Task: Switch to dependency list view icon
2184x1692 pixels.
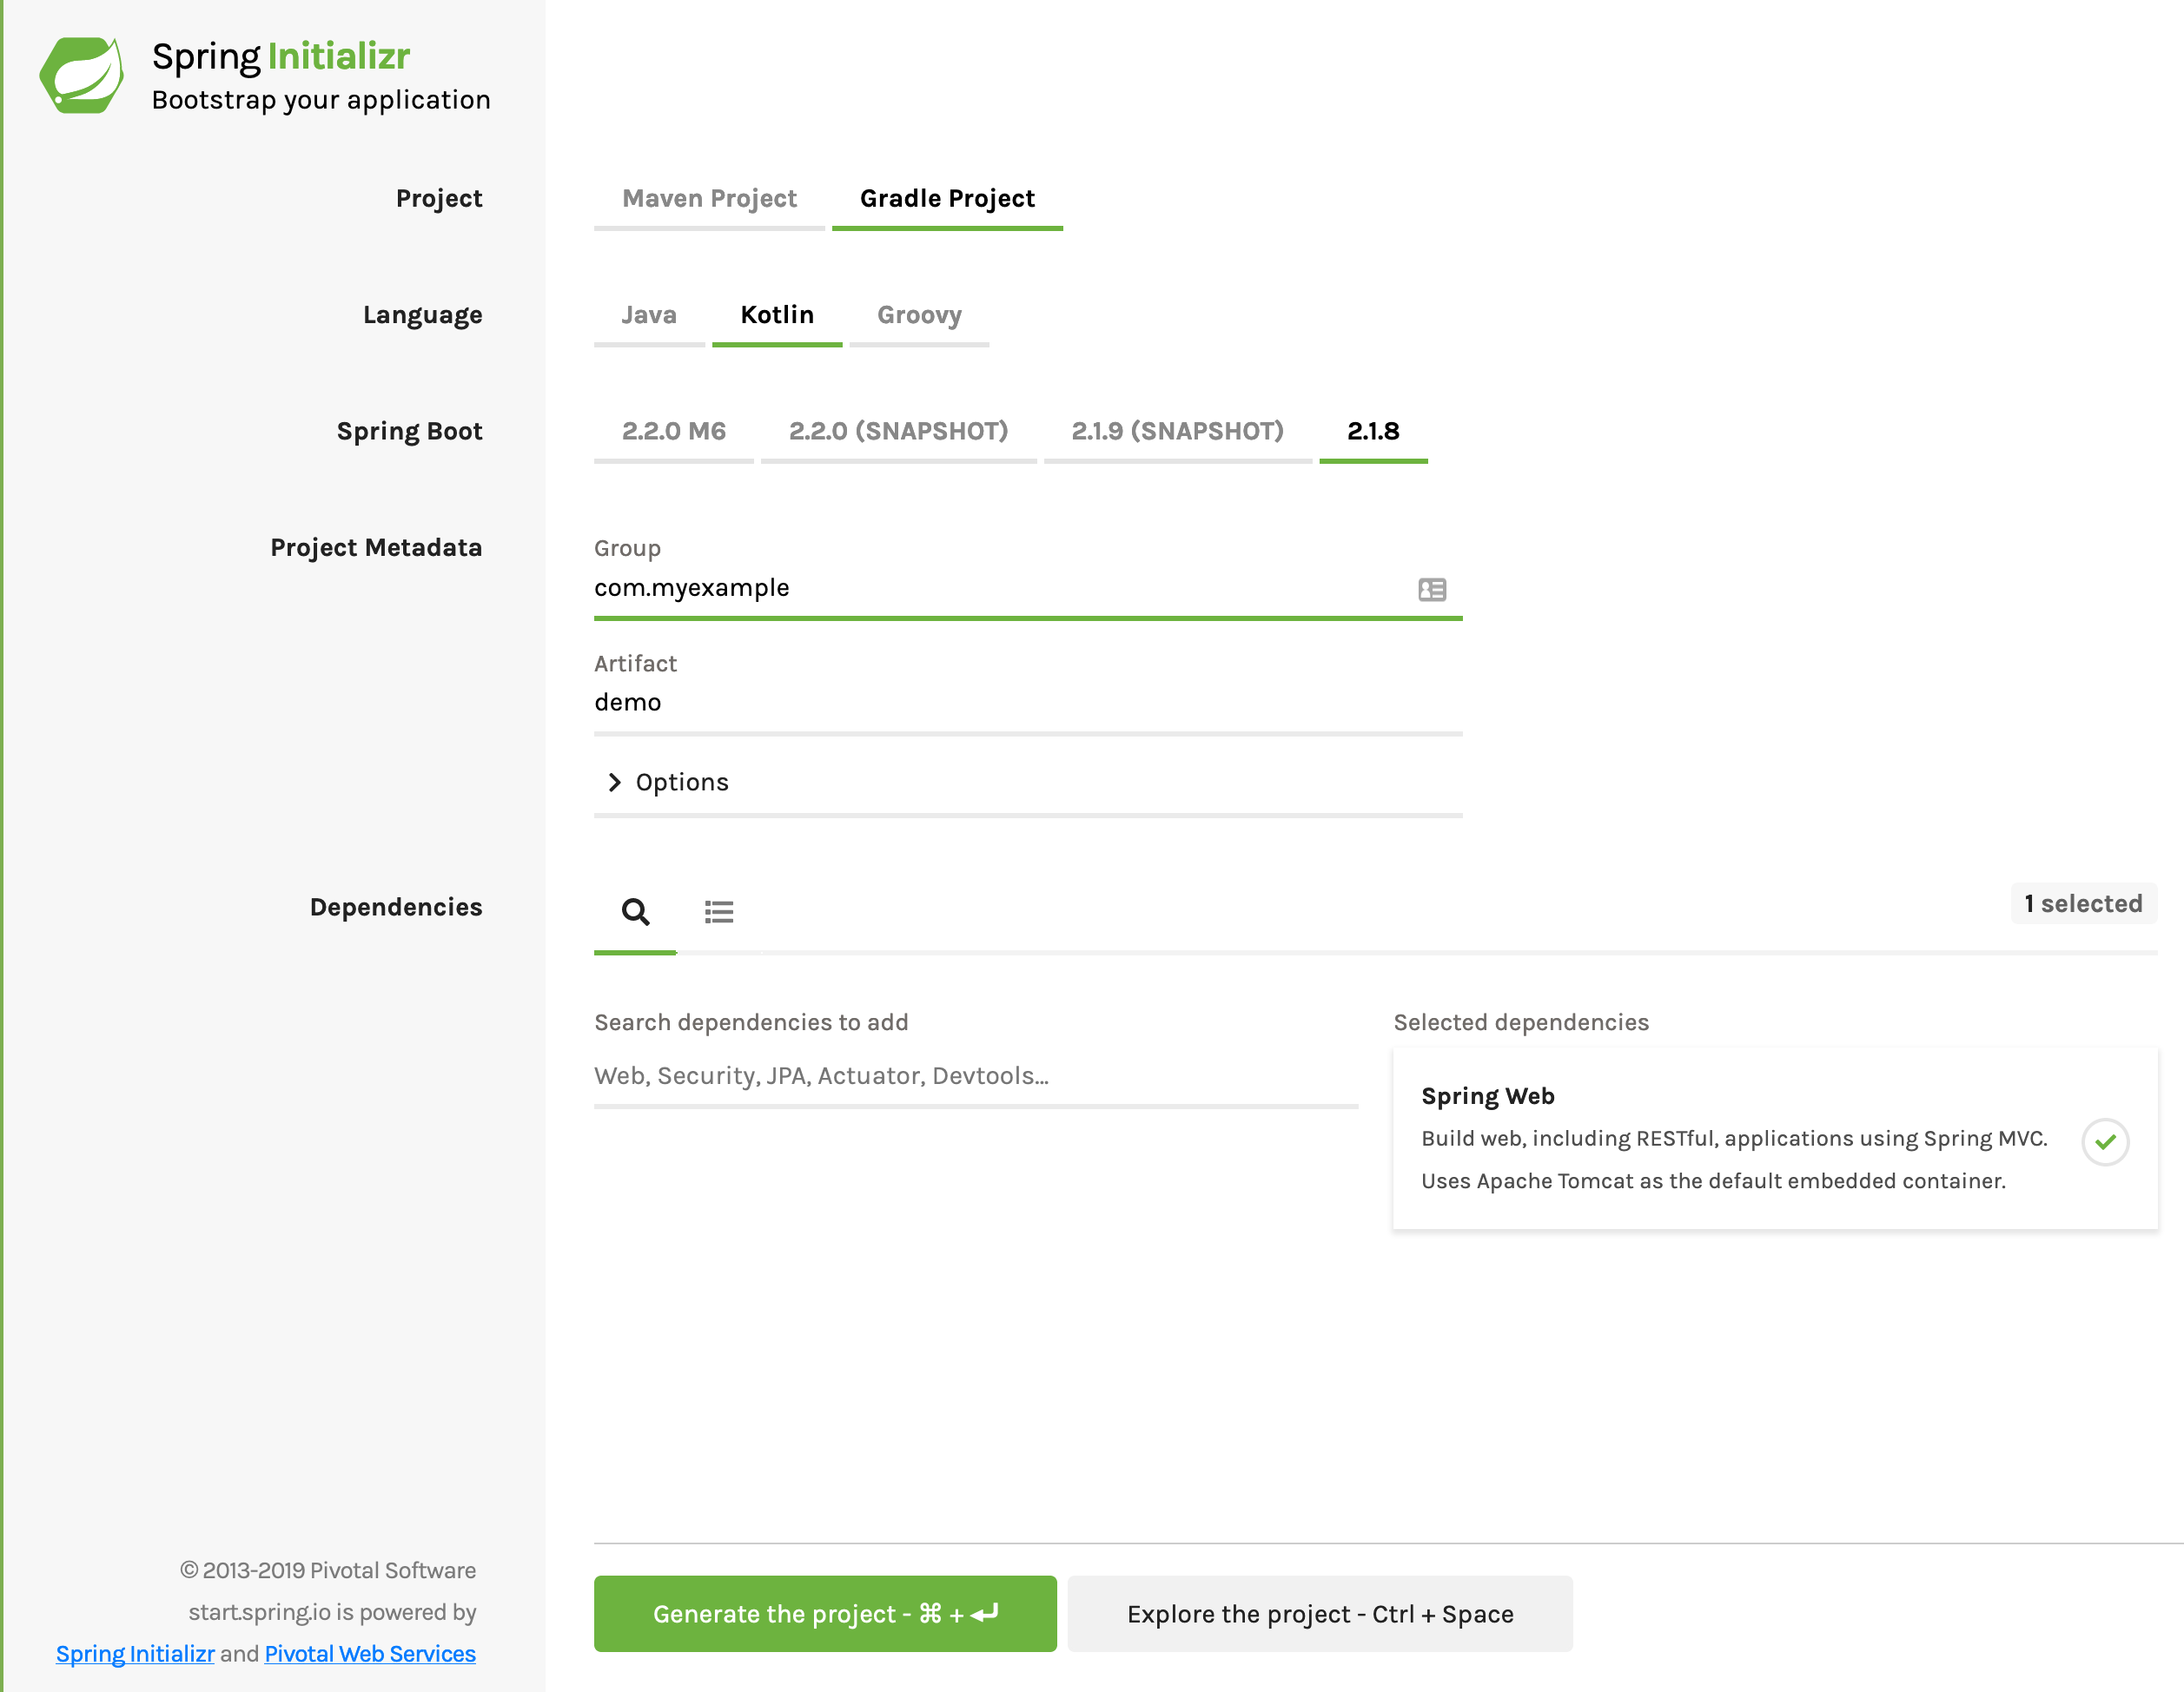Action: pos(719,912)
